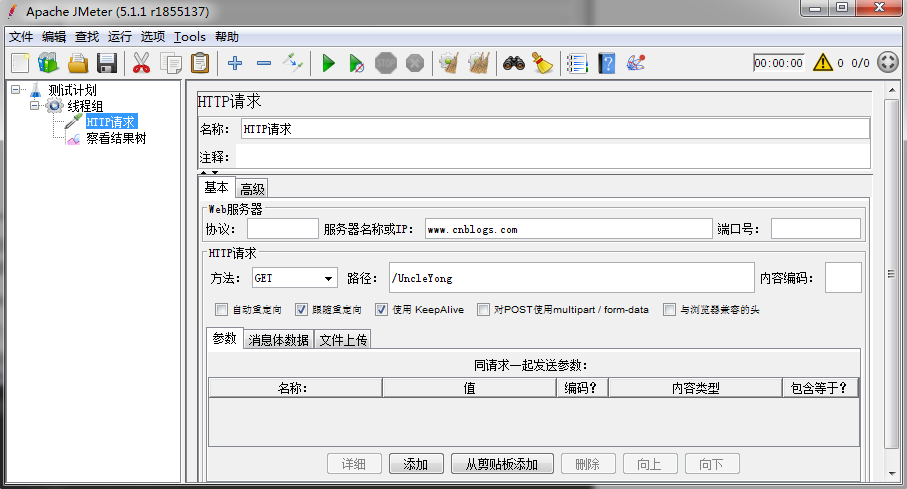Click the Copy icon in toolbar
The image size is (907, 489).
(x=171, y=63)
